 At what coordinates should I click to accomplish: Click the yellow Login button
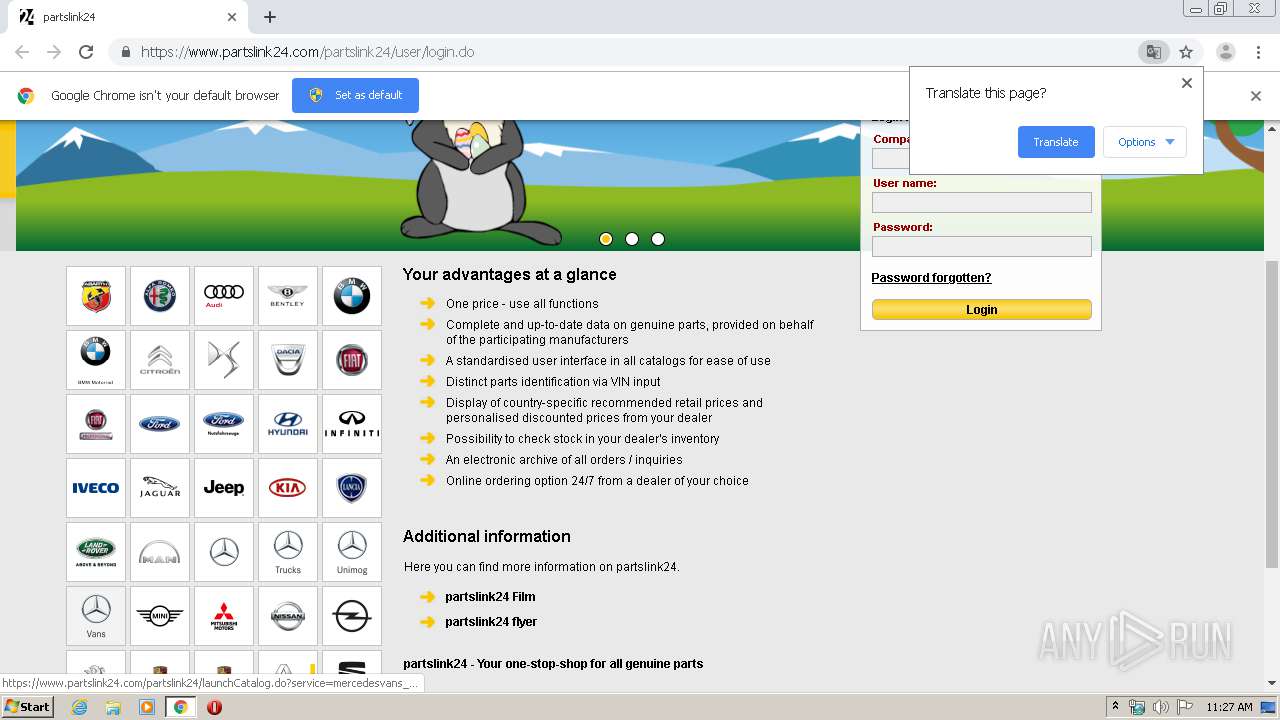click(981, 310)
